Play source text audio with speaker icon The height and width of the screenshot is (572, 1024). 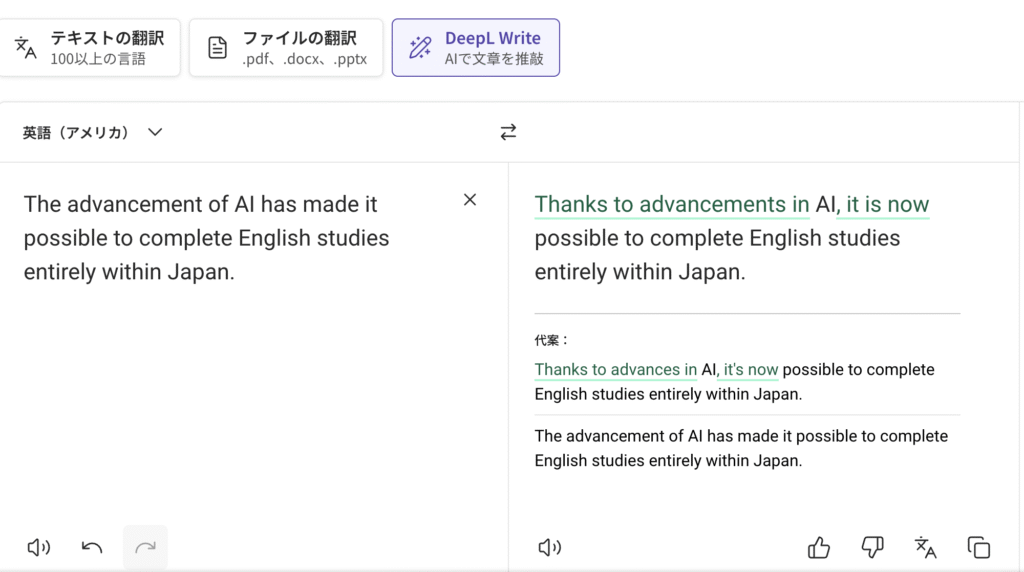(39, 547)
